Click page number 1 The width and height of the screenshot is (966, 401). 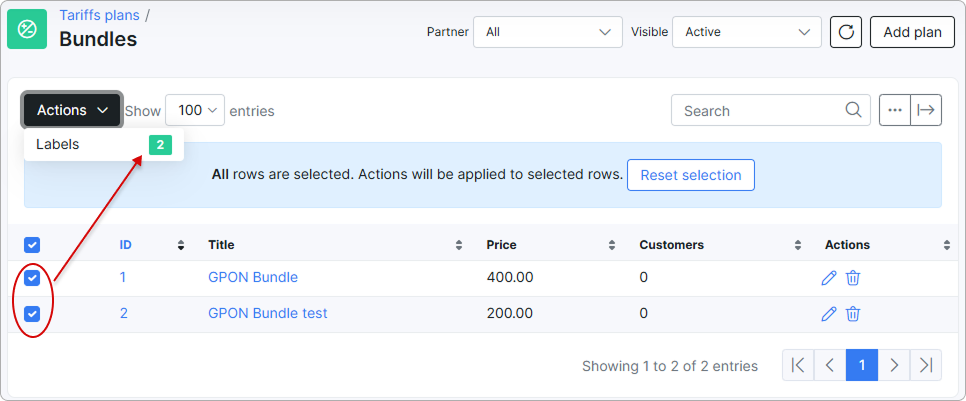coord(862,365)
